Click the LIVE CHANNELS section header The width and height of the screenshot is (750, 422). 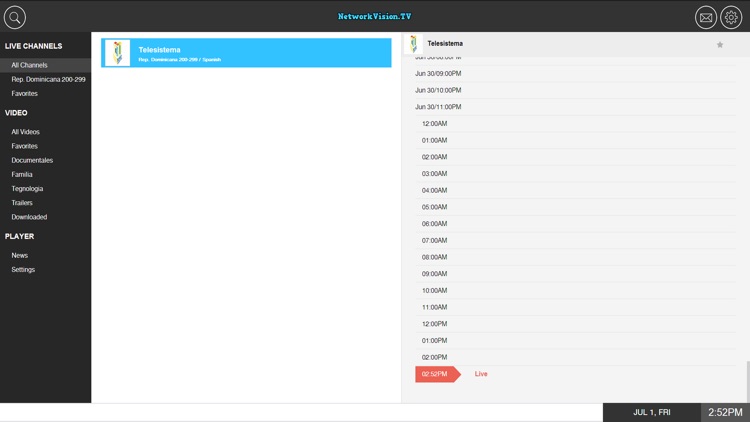coord(33,46)
